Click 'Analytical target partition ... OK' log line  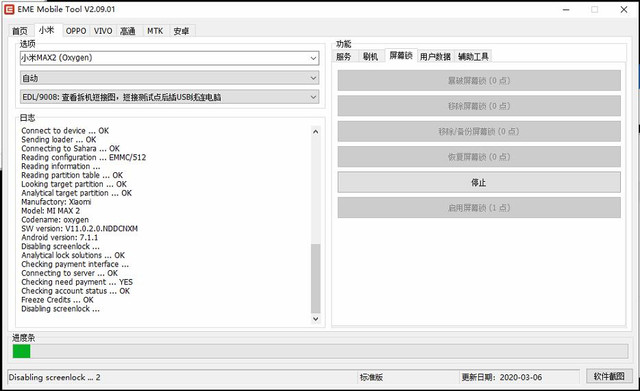pos(76,193)
